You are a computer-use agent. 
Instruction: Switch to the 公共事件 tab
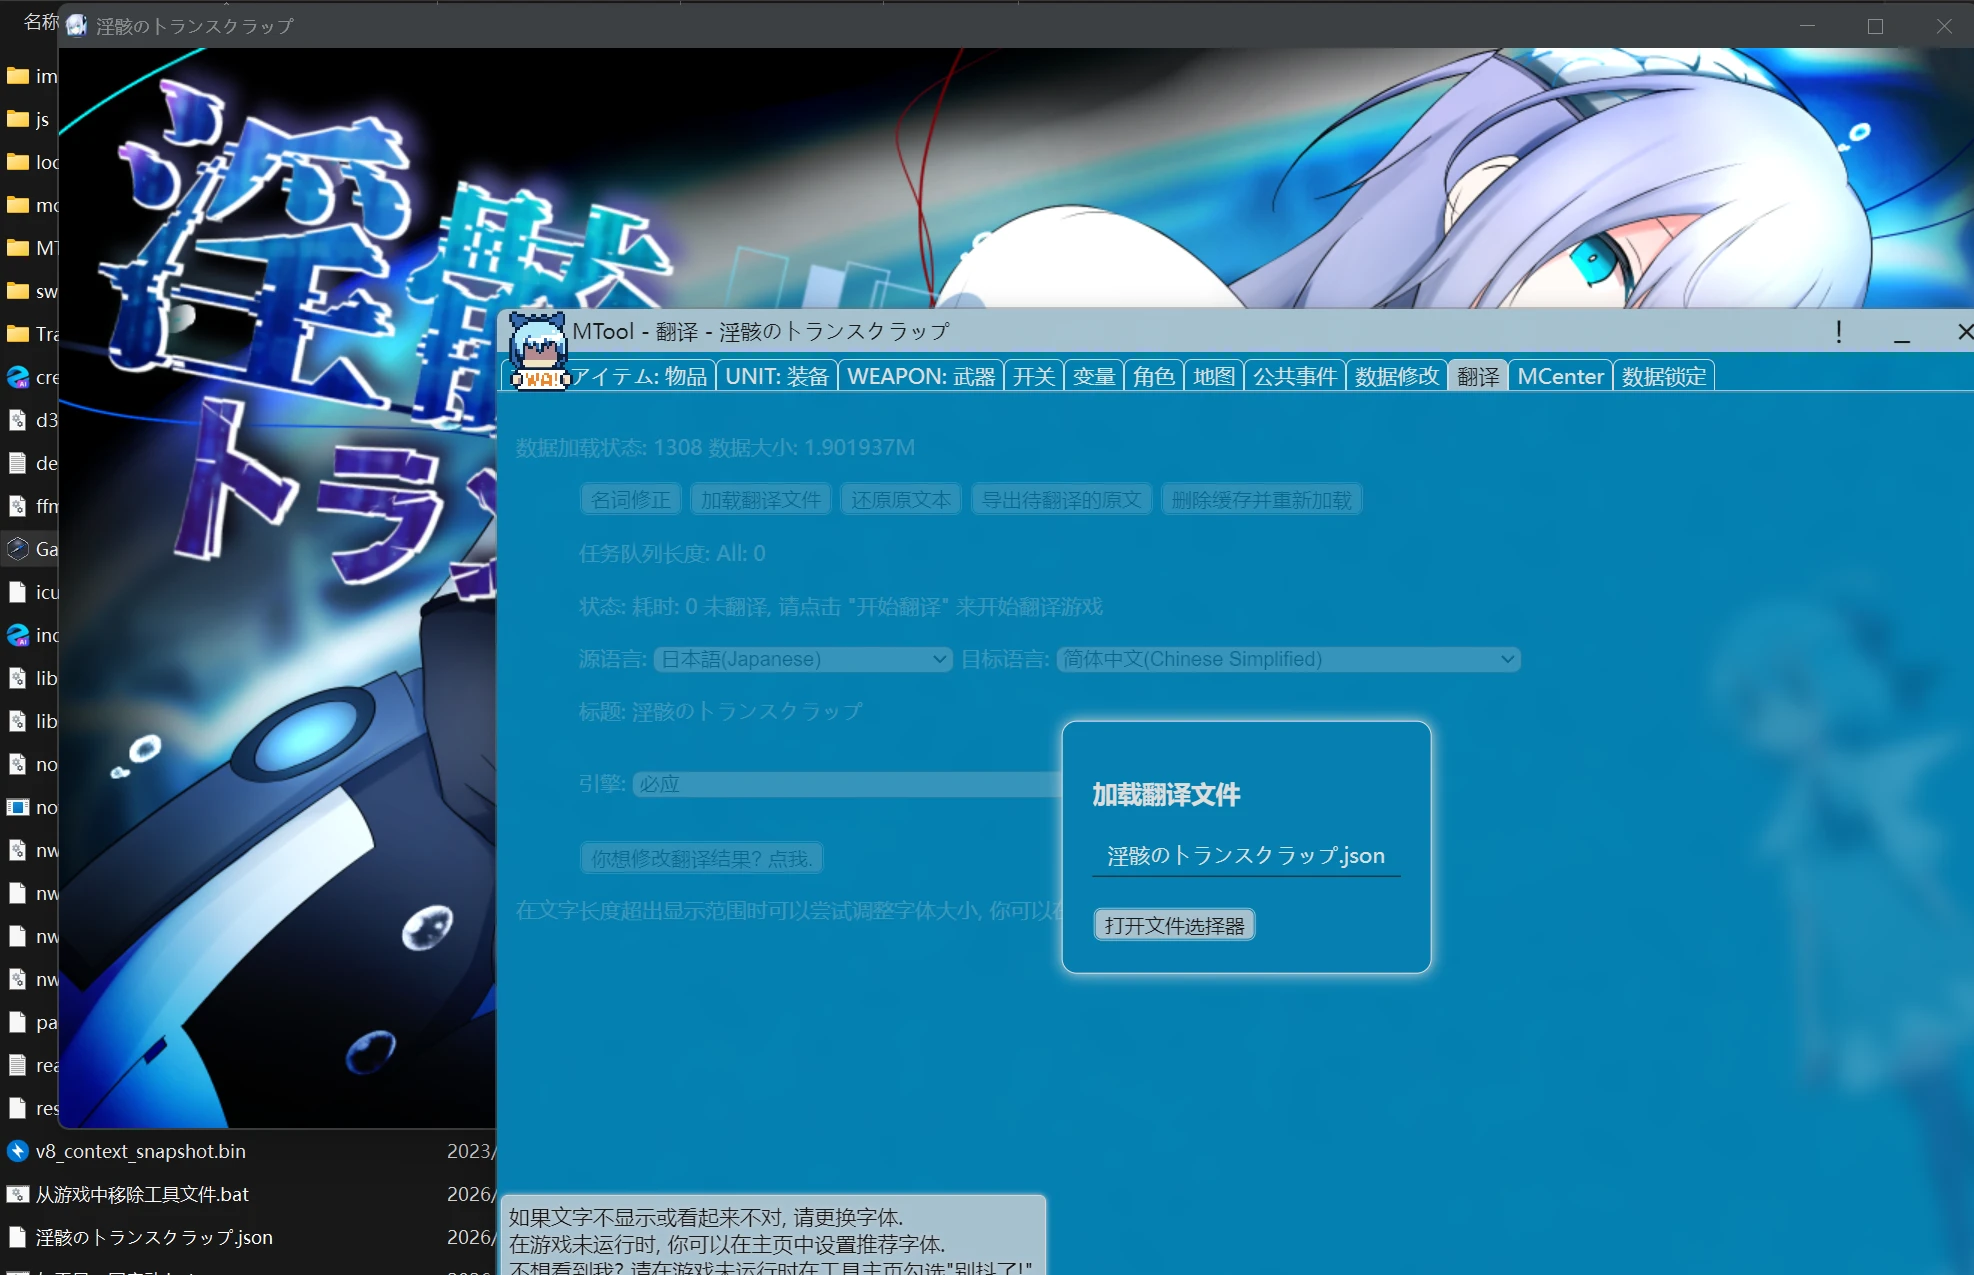click(x=1295, y=376)
